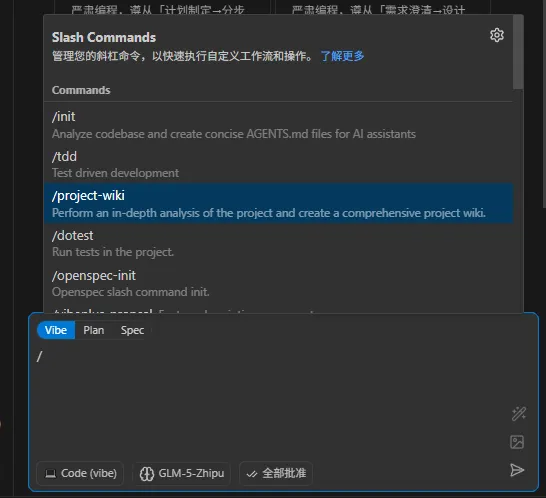Switch to Vibe mode
546x498 pixels.
(x=56, y=330)
